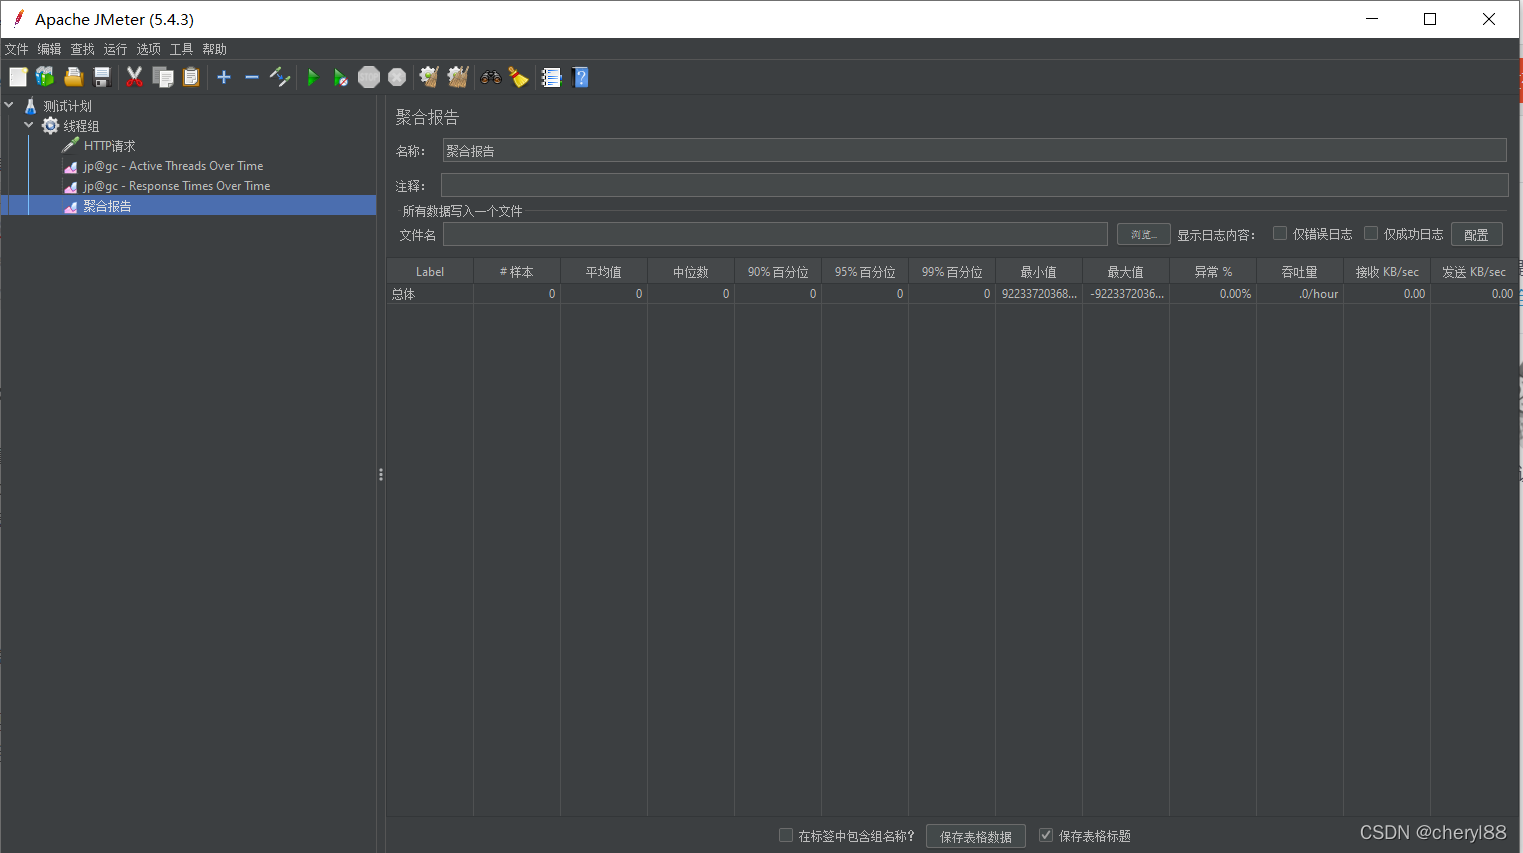1523x853 pixels.
Task: Click the 中位数 column header
Action: click(691, 272)
